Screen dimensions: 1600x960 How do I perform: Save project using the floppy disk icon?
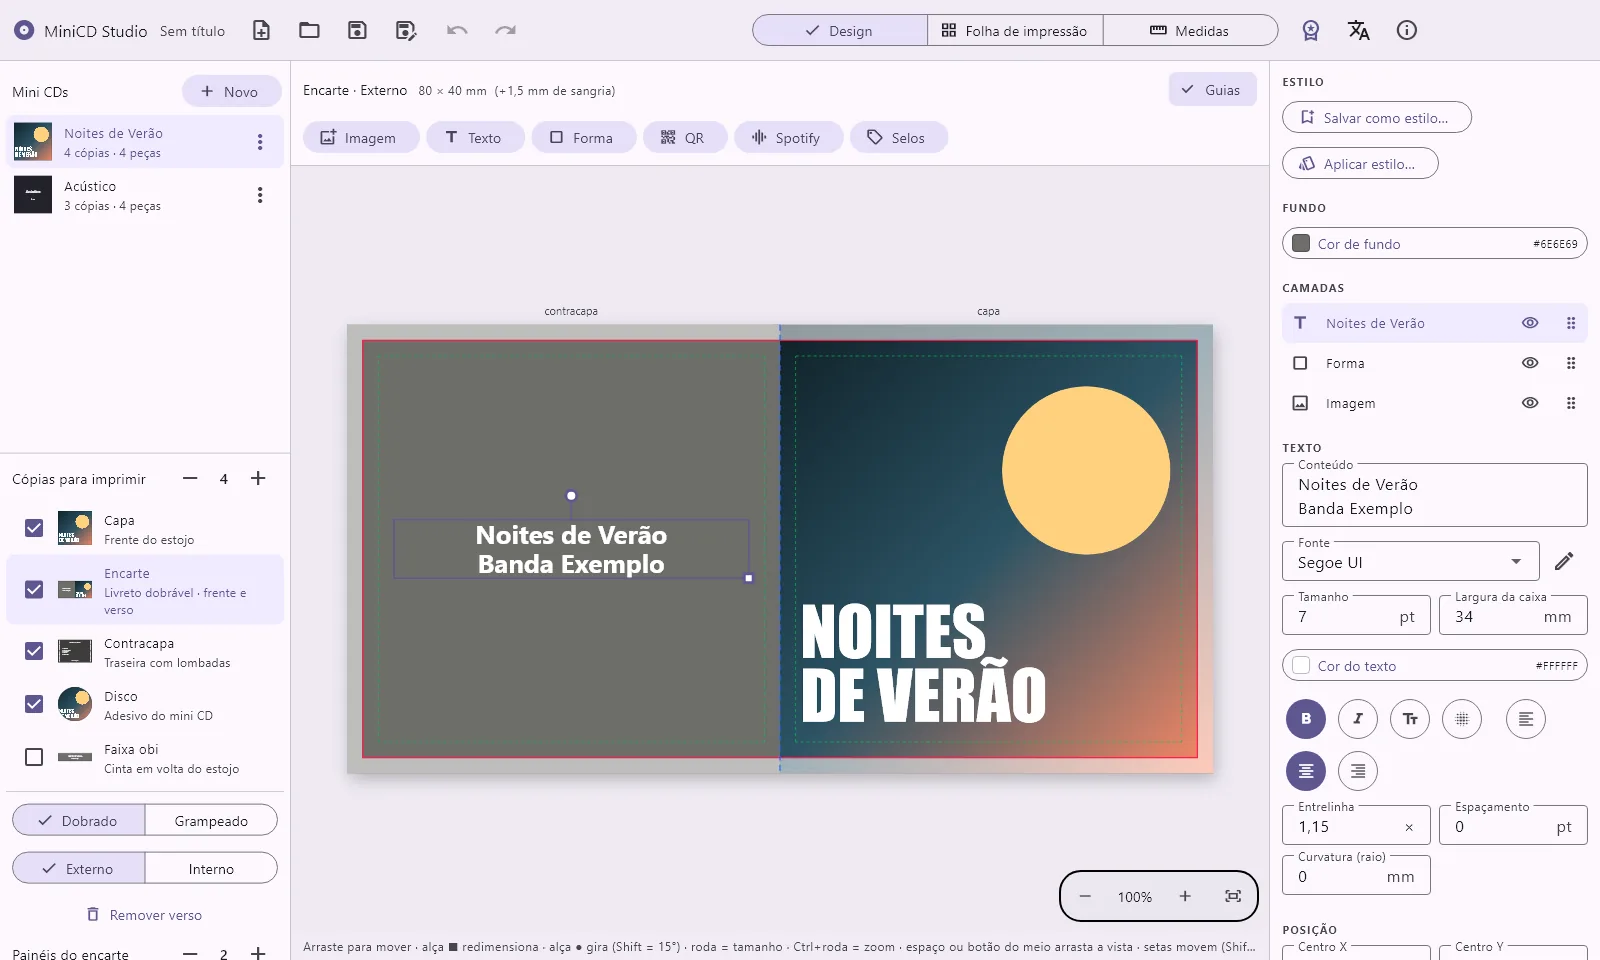[357, 30]
